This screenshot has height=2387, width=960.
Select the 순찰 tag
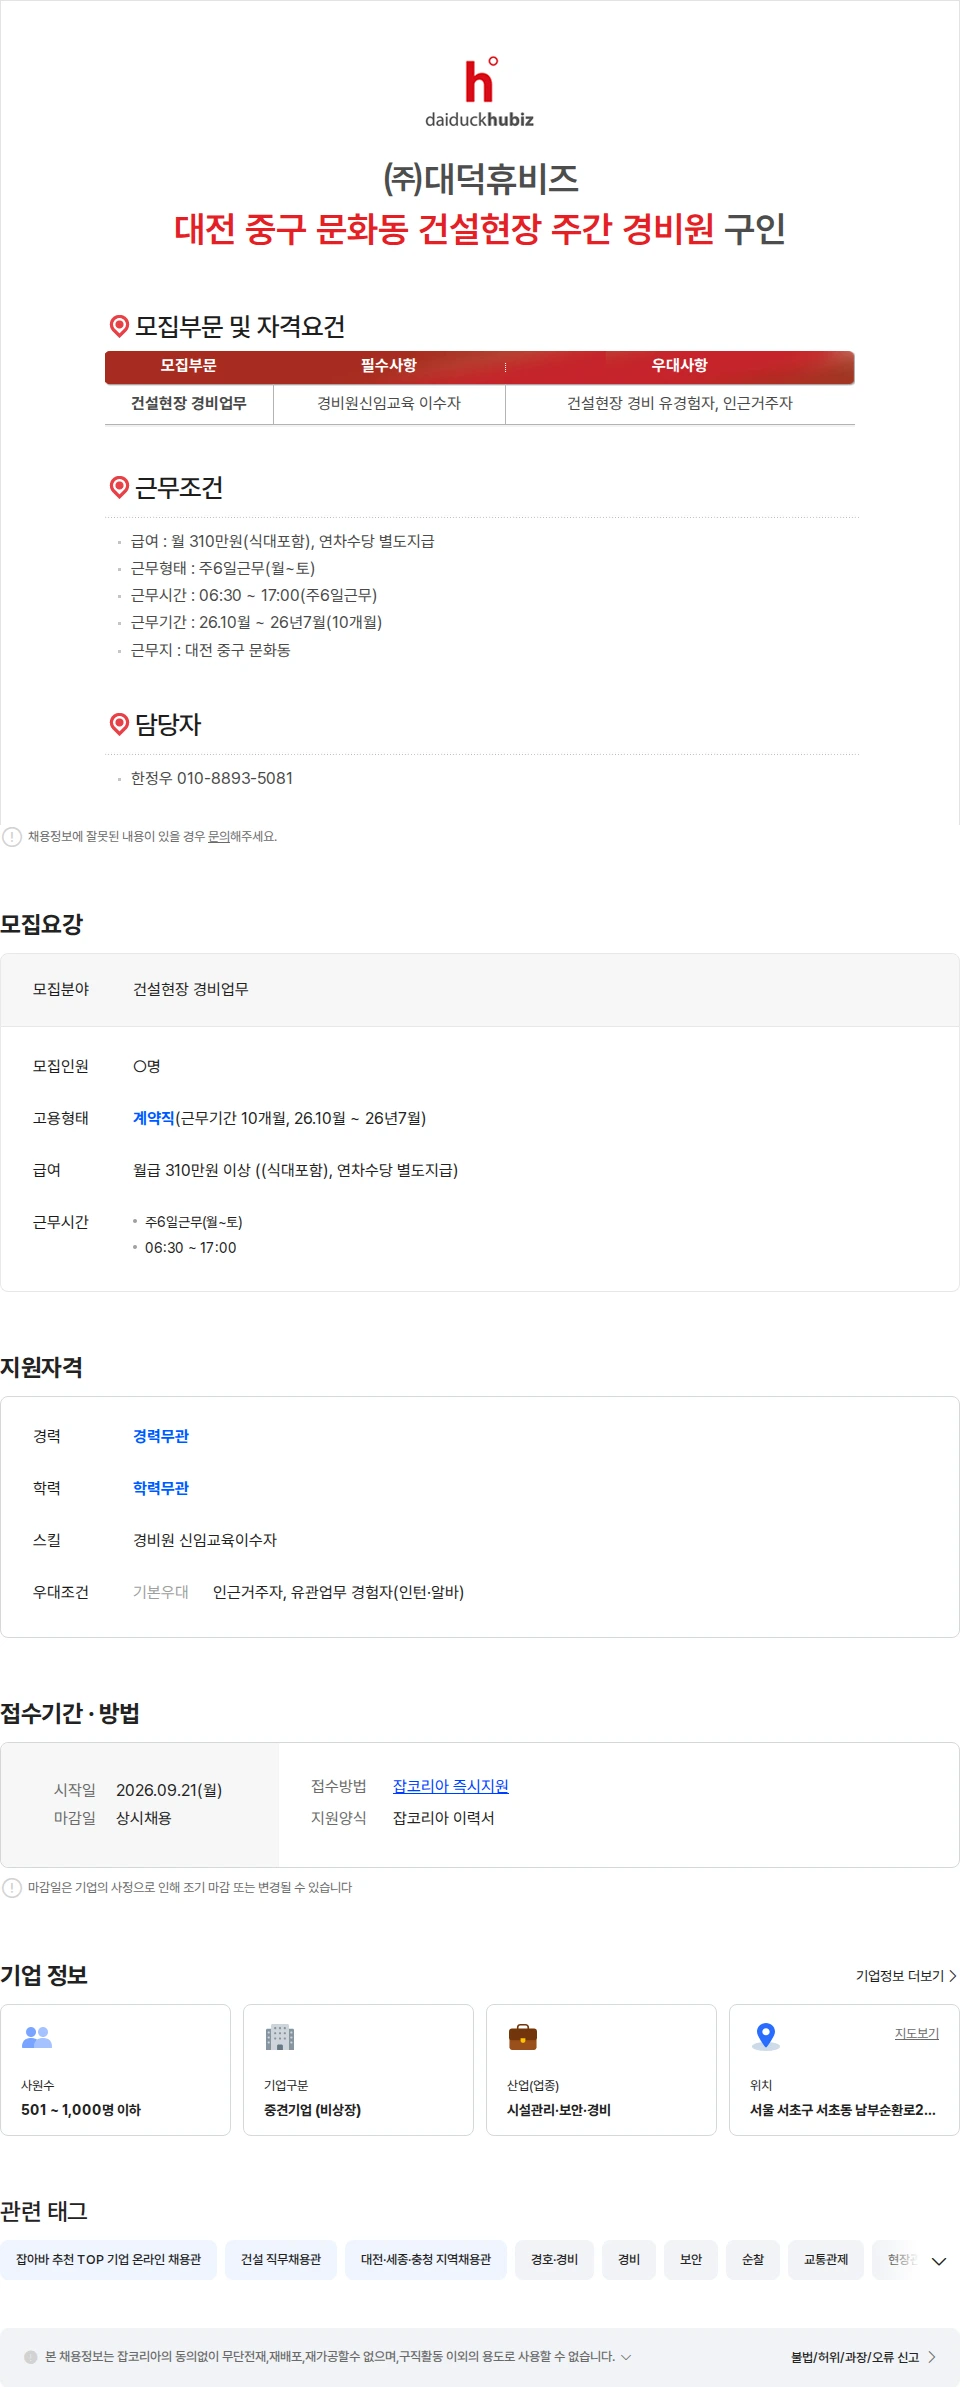coord(753,2260)
